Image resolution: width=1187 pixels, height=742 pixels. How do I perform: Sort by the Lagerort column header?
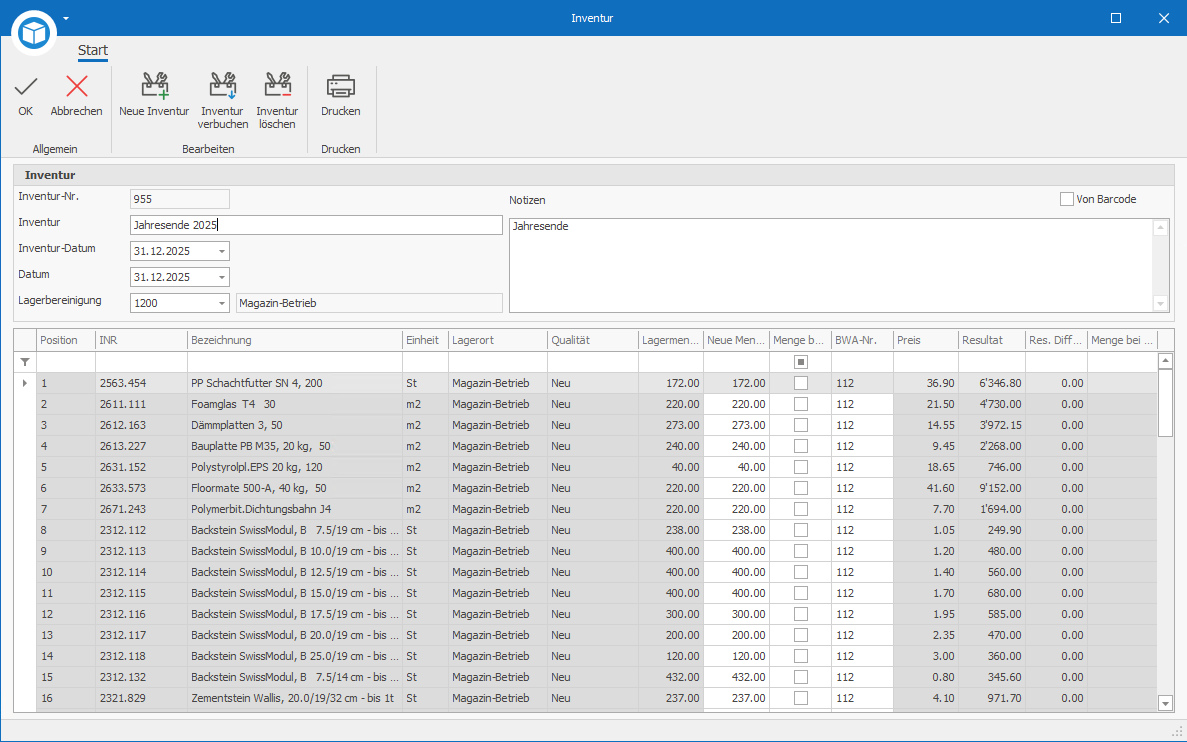pyautogui.click(x=498, y=341)
